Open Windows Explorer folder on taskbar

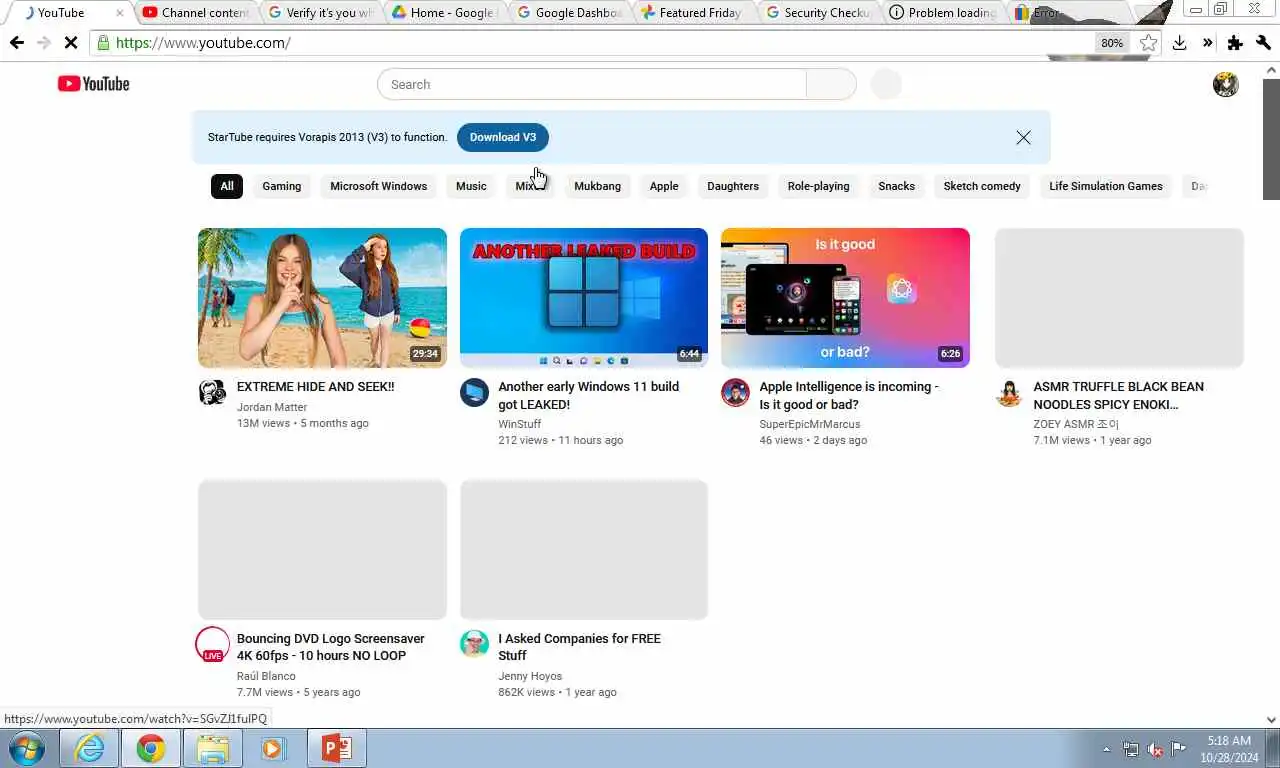(x=213, y=748)
